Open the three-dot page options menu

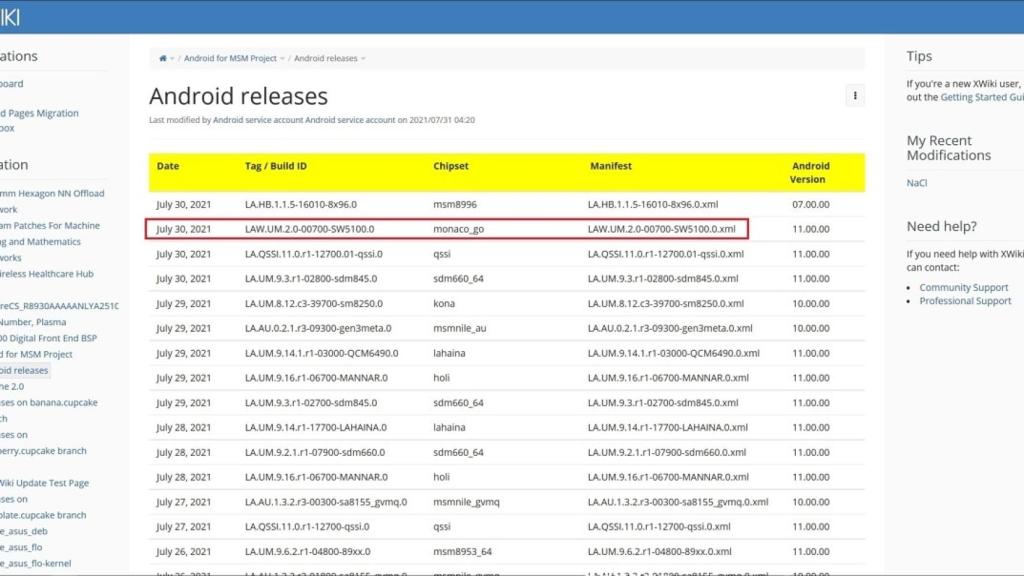(x=855, y=96)
